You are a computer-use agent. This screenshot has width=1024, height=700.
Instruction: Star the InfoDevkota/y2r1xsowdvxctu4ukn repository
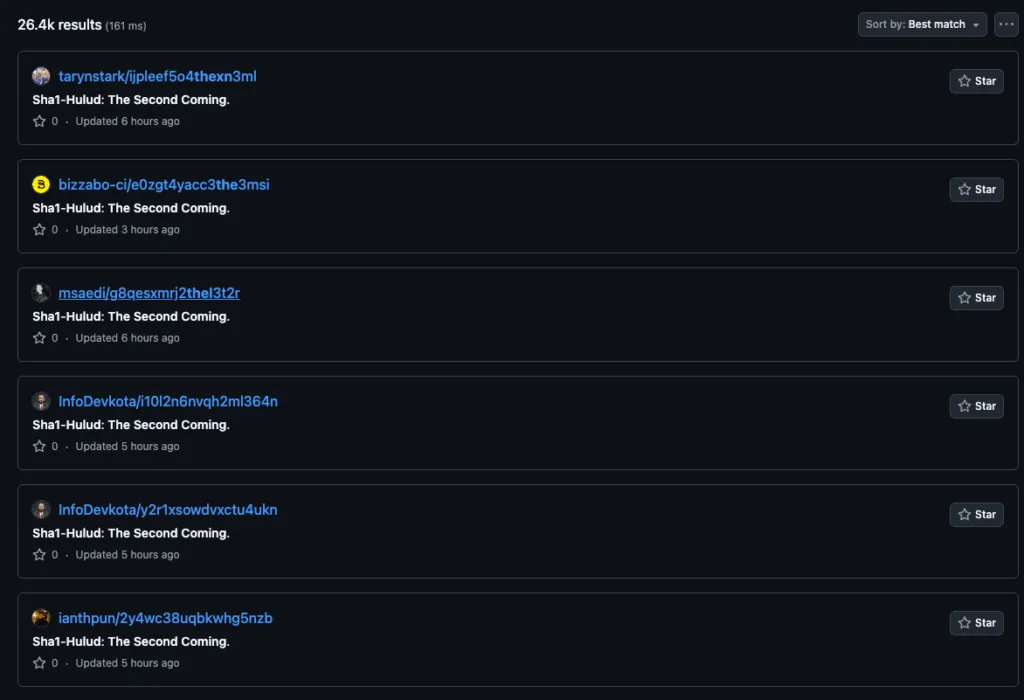pos(976,514)
